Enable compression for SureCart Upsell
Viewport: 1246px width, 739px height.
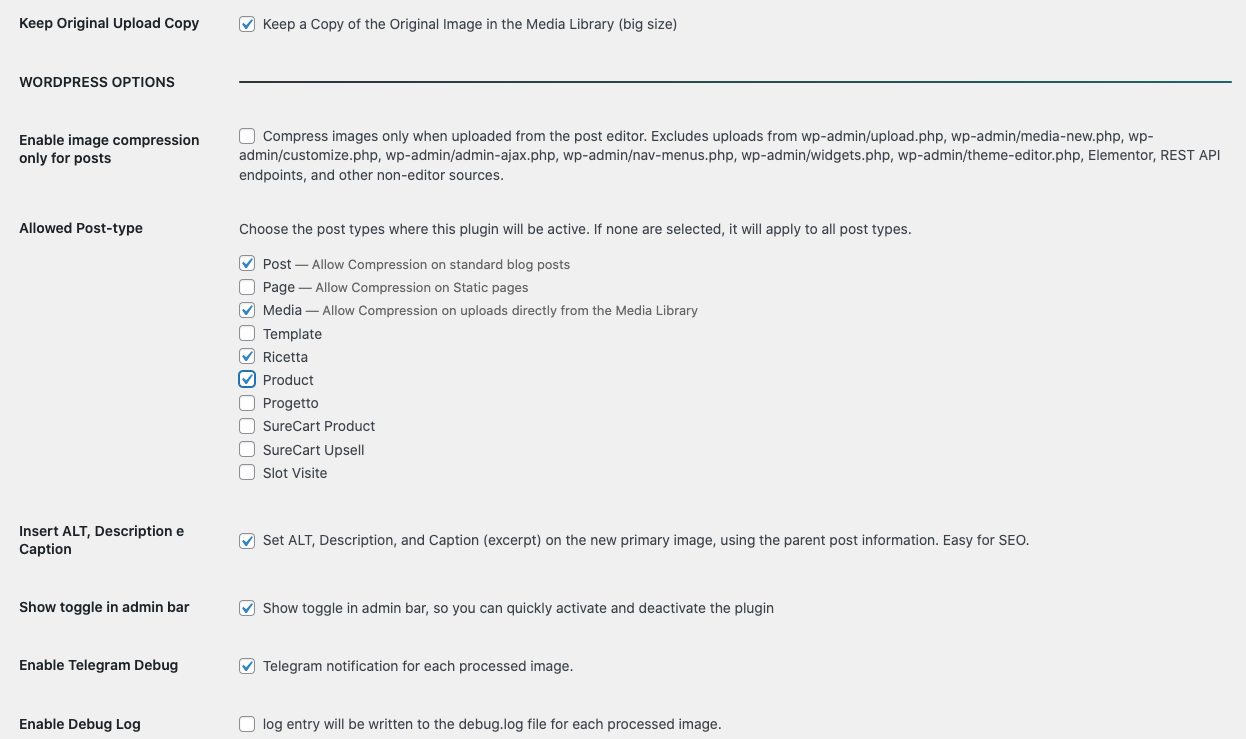tap(247, 449)
